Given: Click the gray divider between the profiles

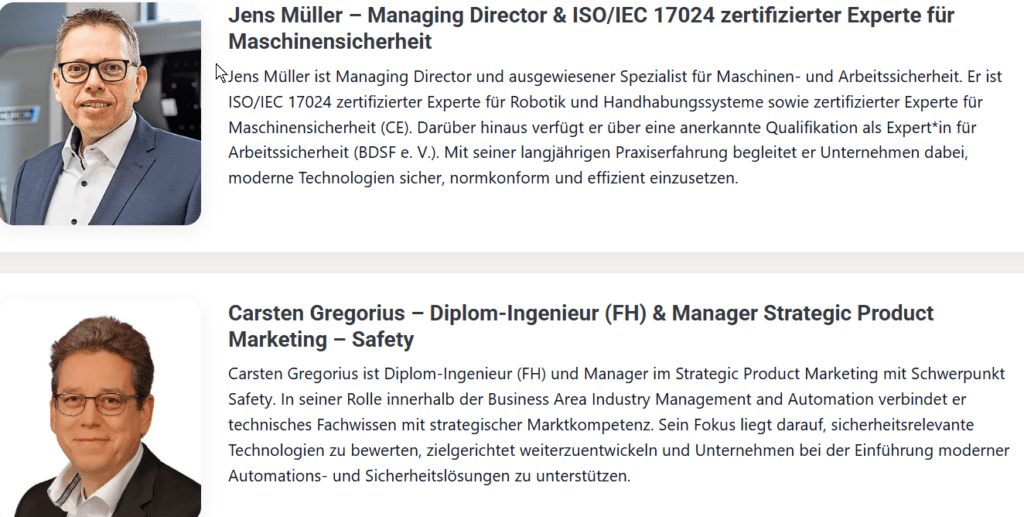Looking at the screenshot, I should [512, 263].
